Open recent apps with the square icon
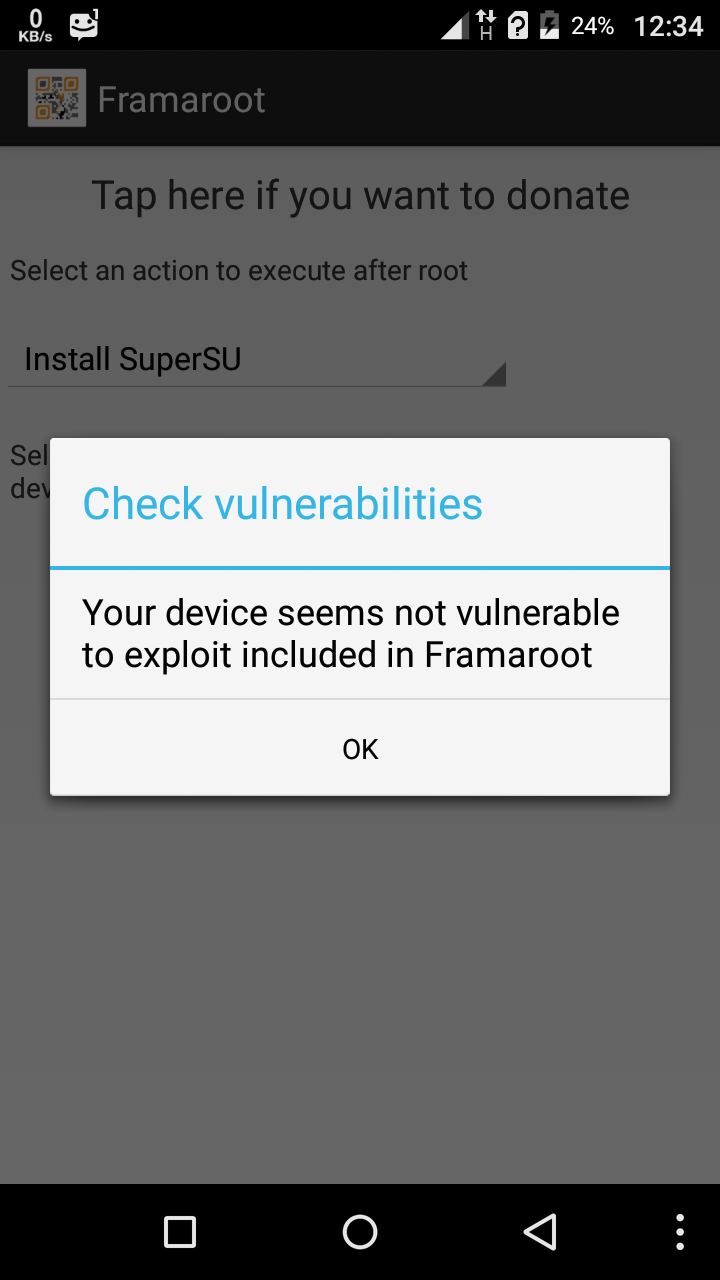The width and height of the screenshot is (720, 1280). [180, 1232]
